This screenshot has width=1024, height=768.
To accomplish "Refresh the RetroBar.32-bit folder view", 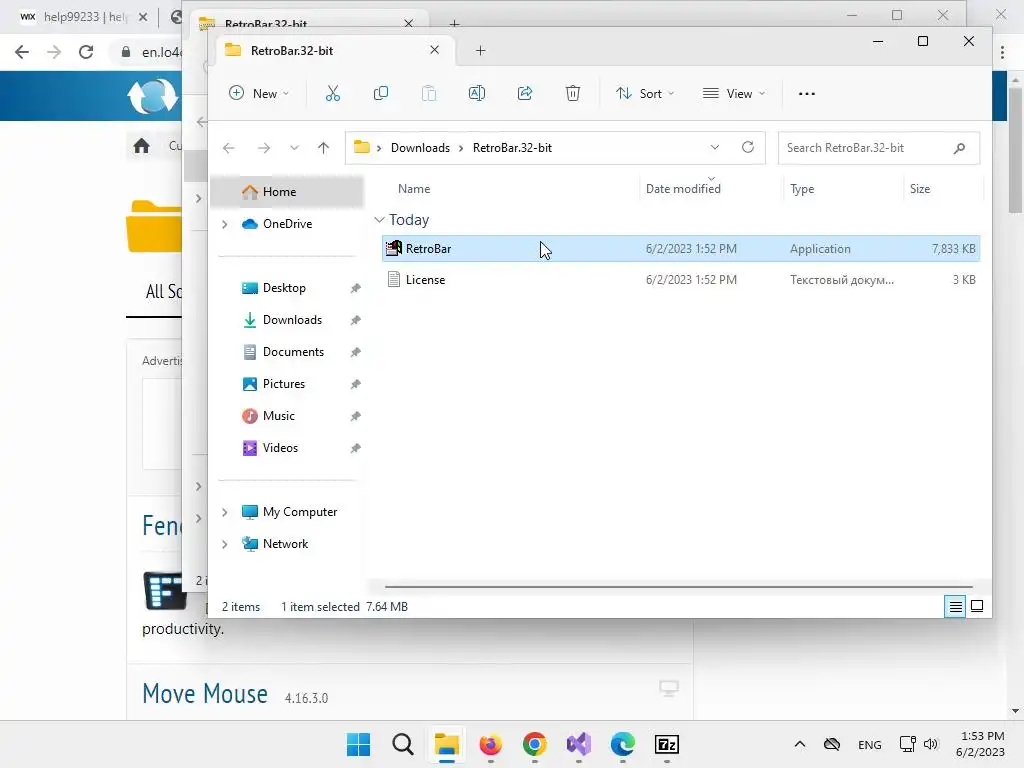I will [748, 147].
